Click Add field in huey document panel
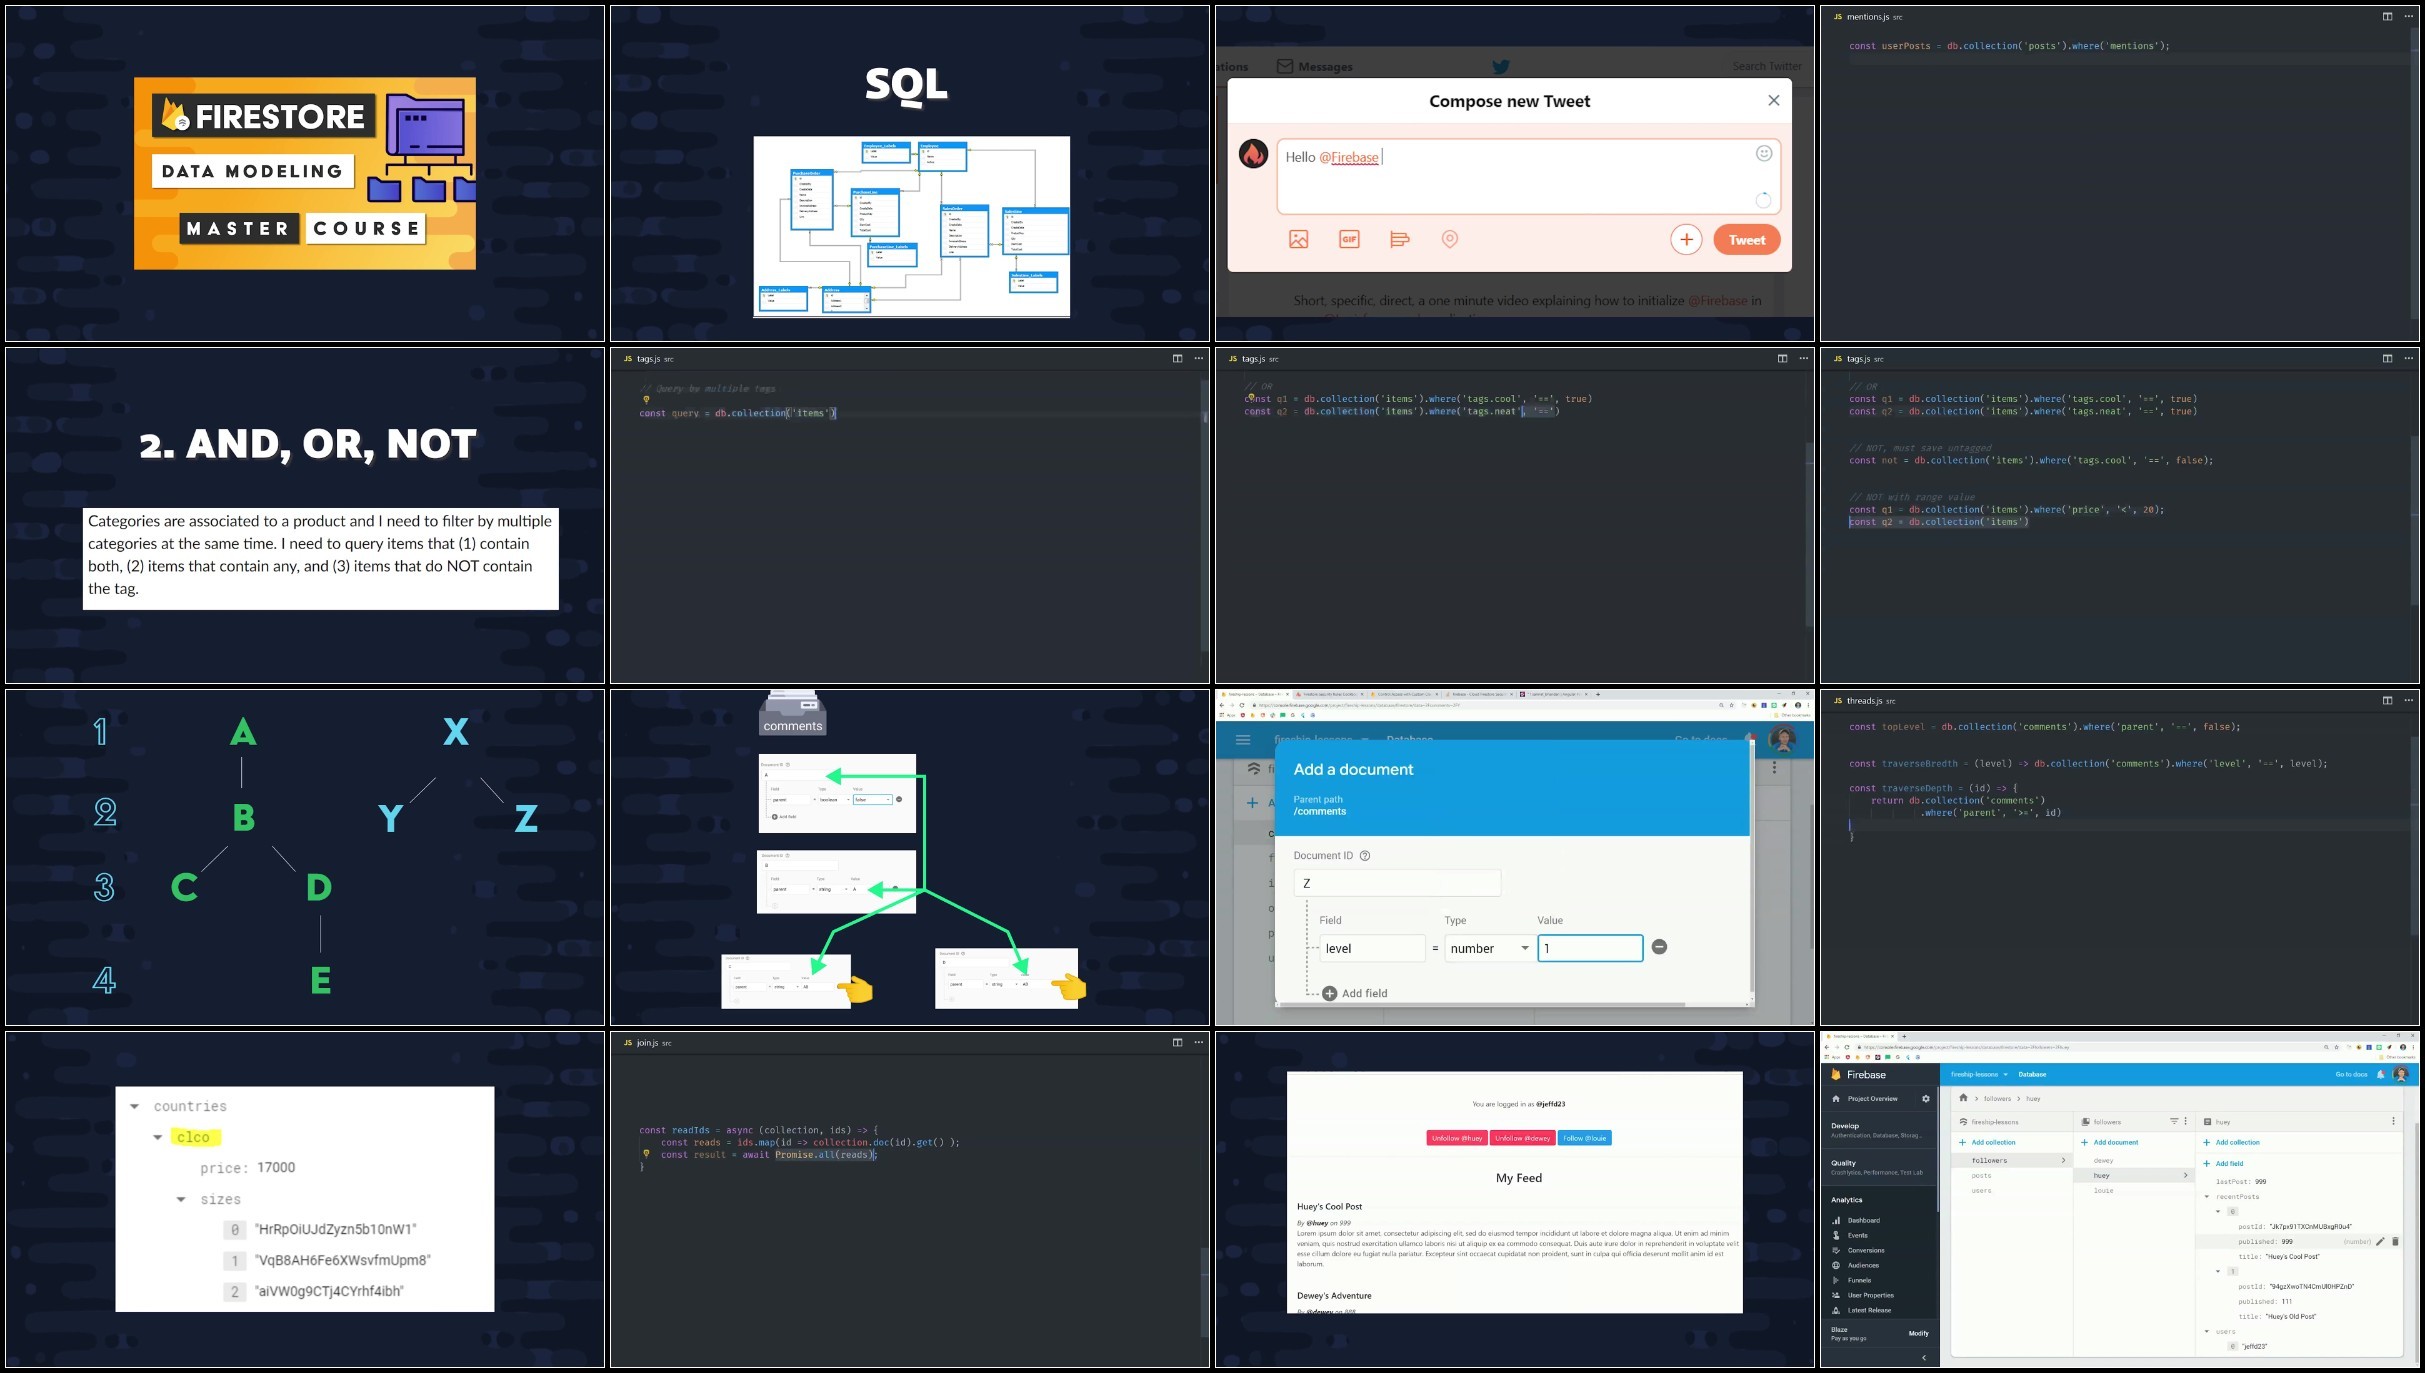 point(2224,1163)
